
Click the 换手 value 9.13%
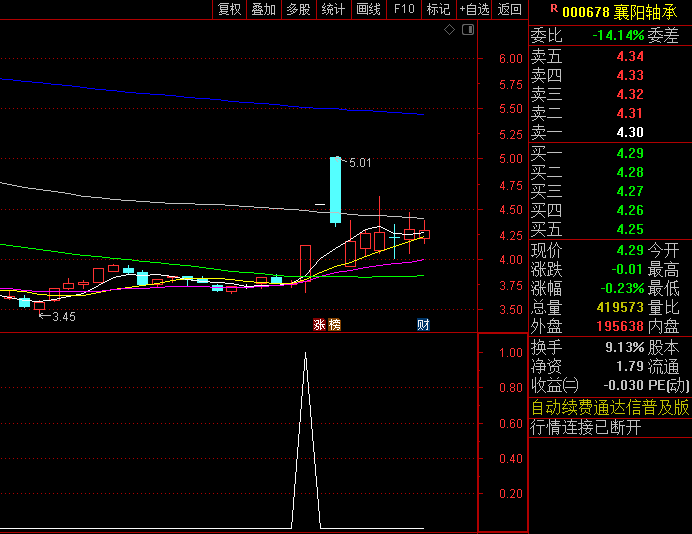click(624, 347)
